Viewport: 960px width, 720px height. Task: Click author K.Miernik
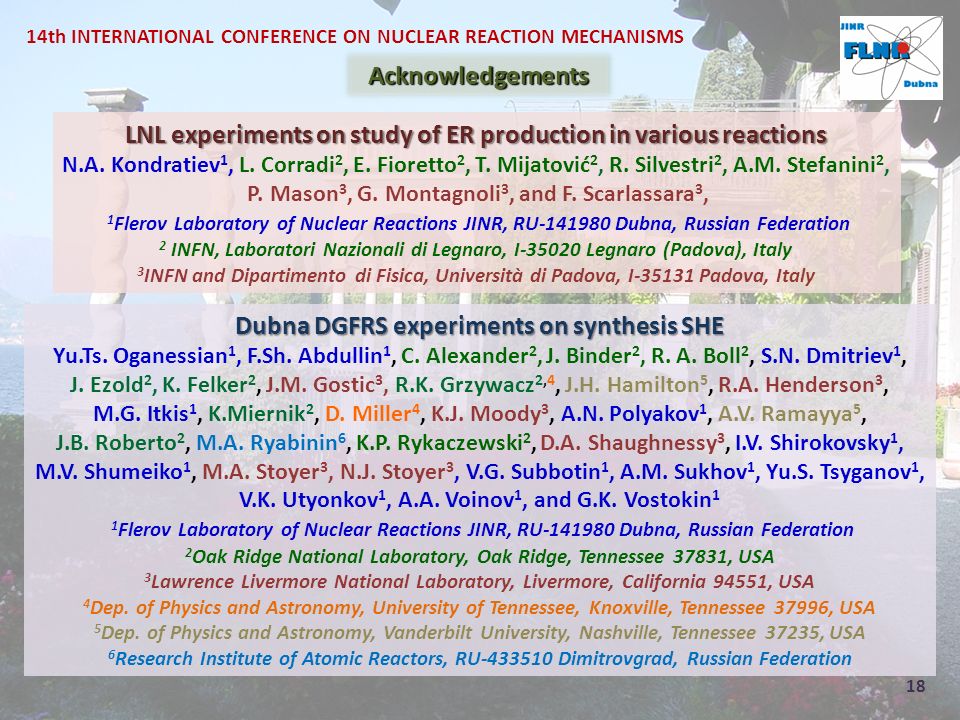[x=261, y=414]
